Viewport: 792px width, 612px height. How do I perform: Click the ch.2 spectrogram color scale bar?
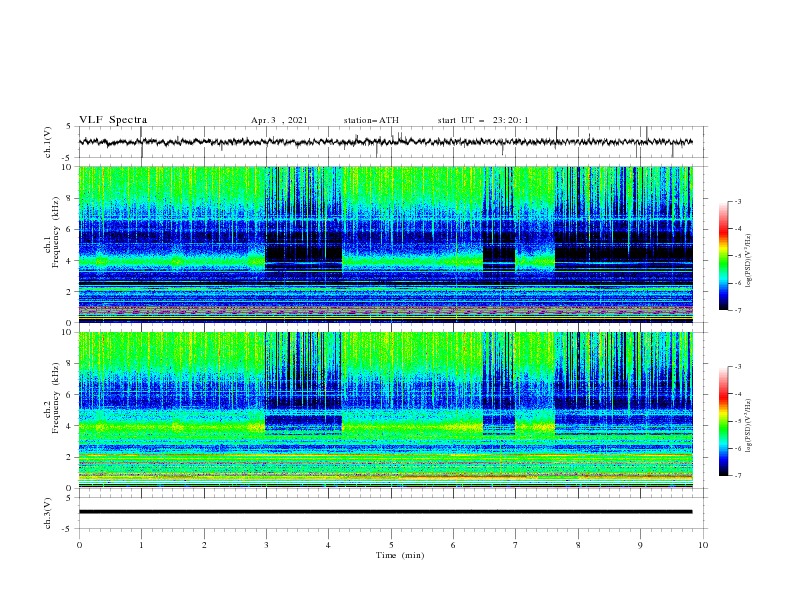724,421
